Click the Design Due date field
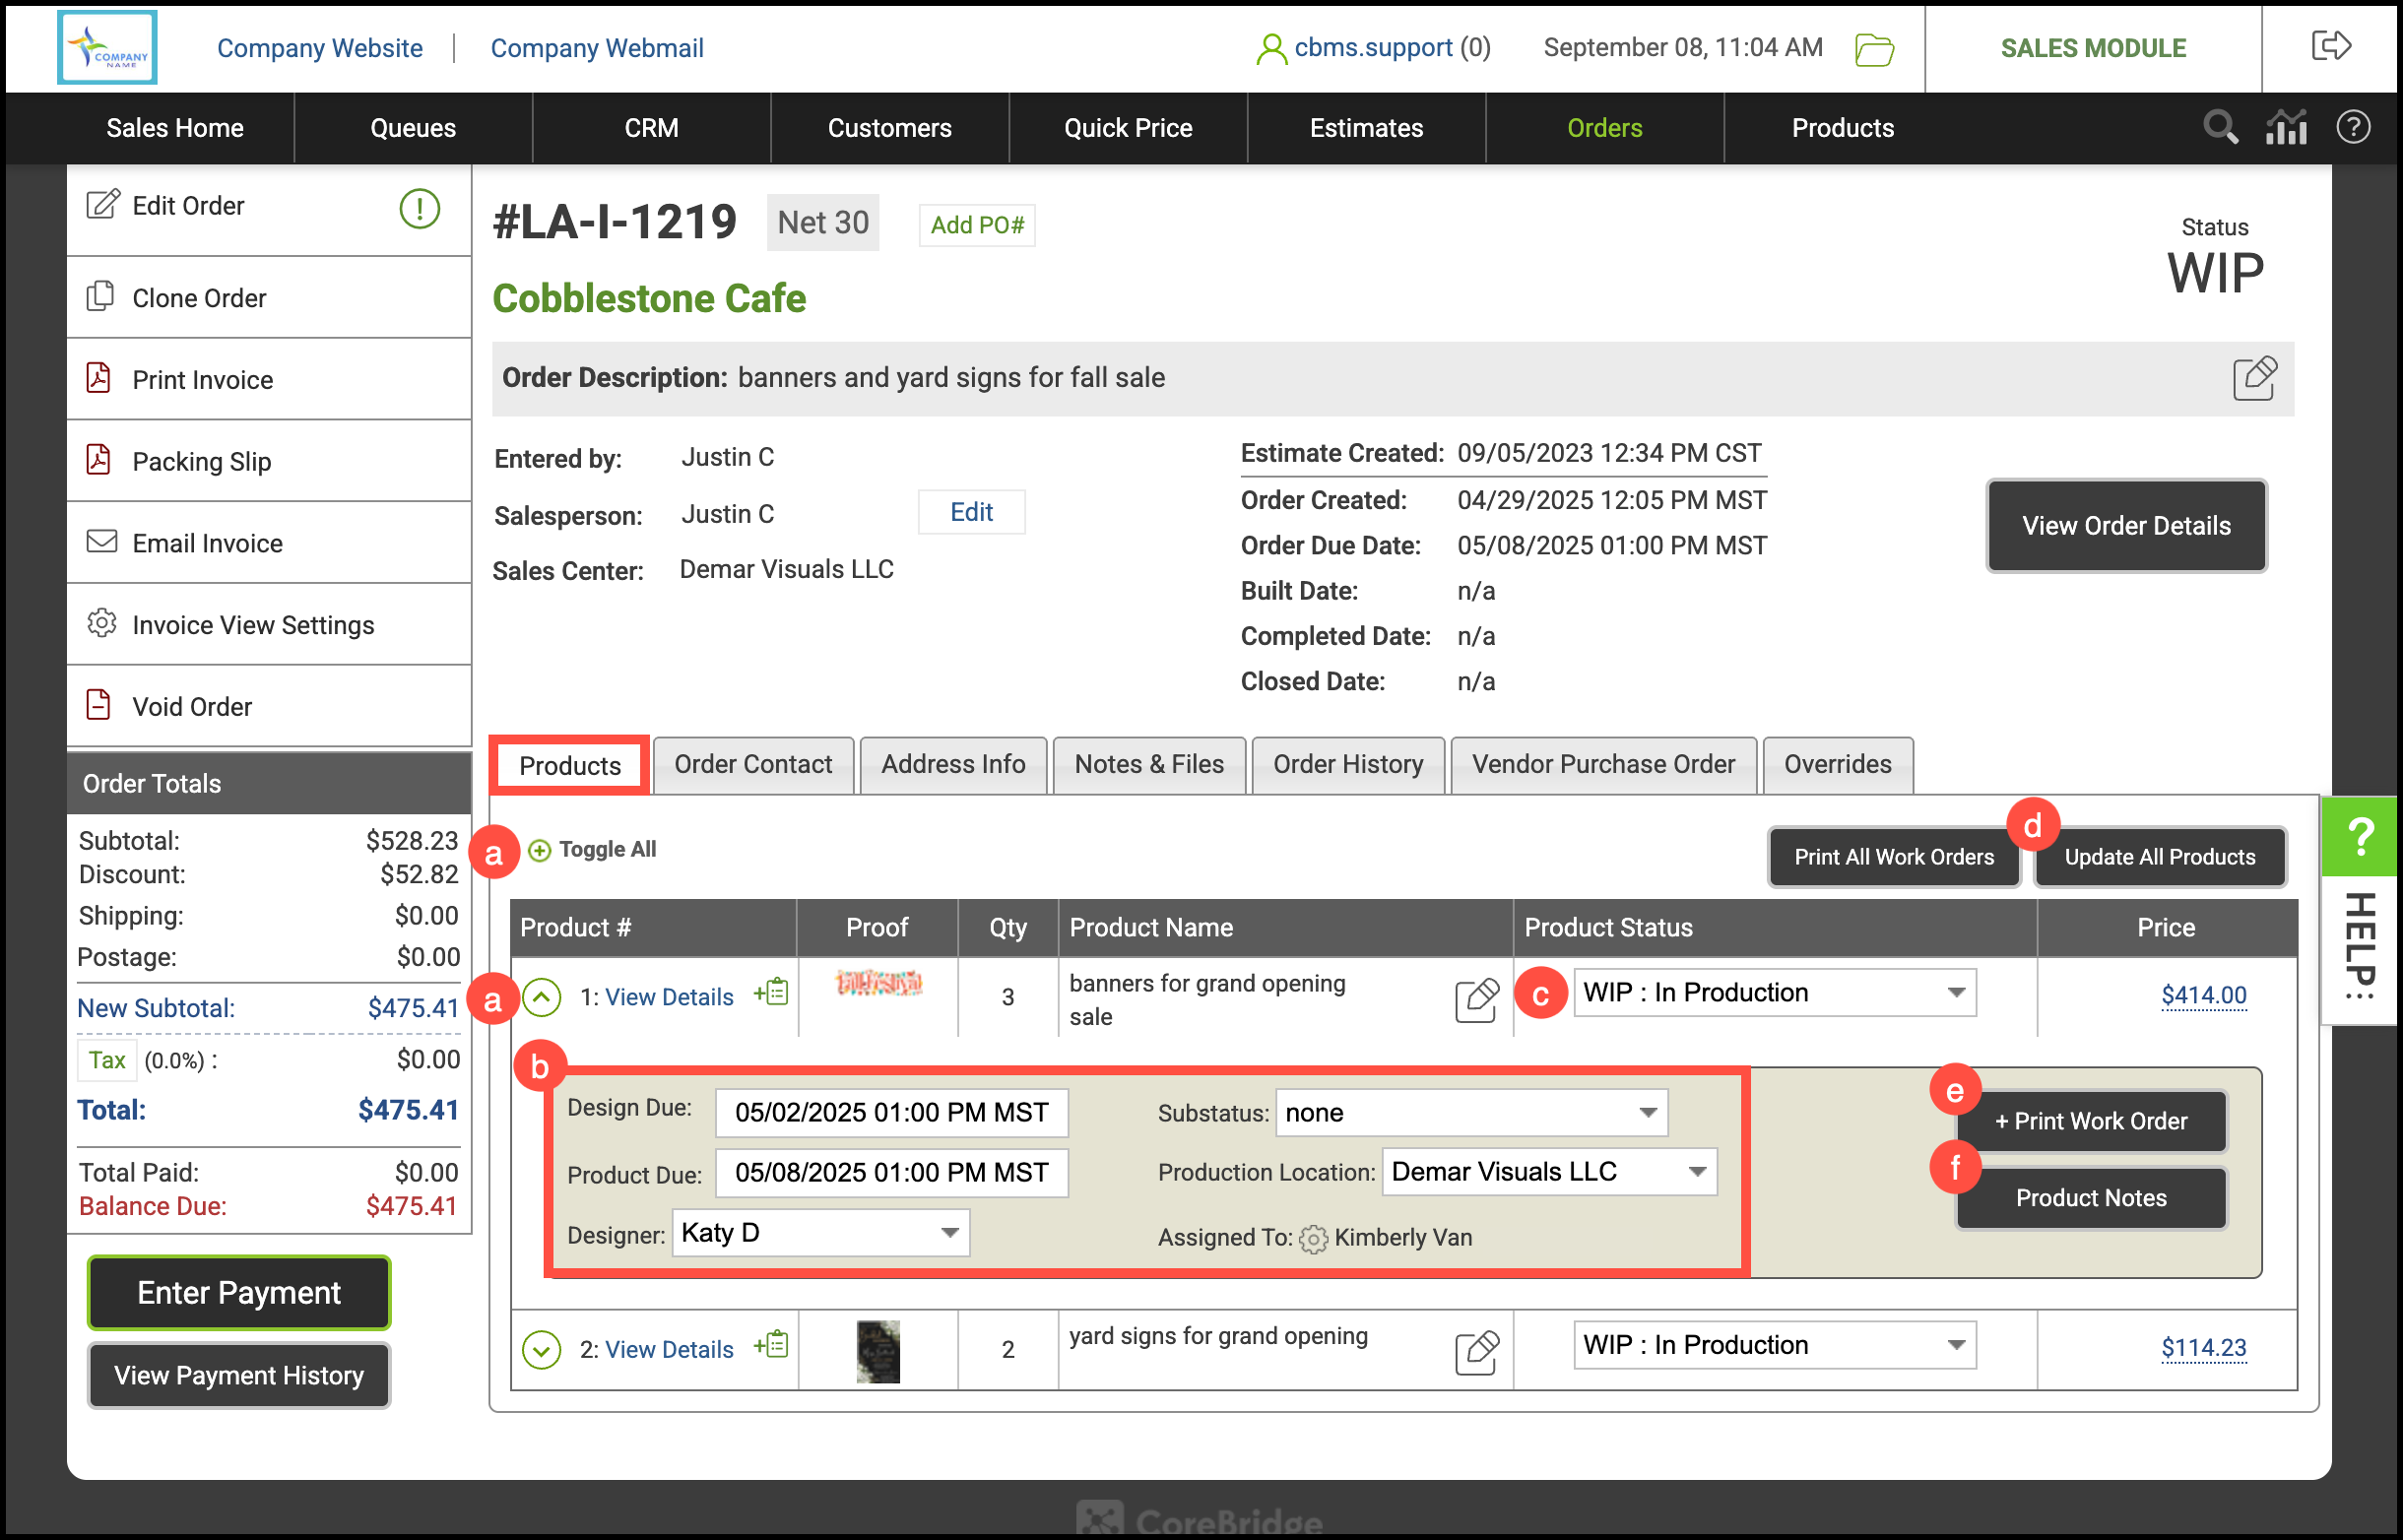 891,1113
